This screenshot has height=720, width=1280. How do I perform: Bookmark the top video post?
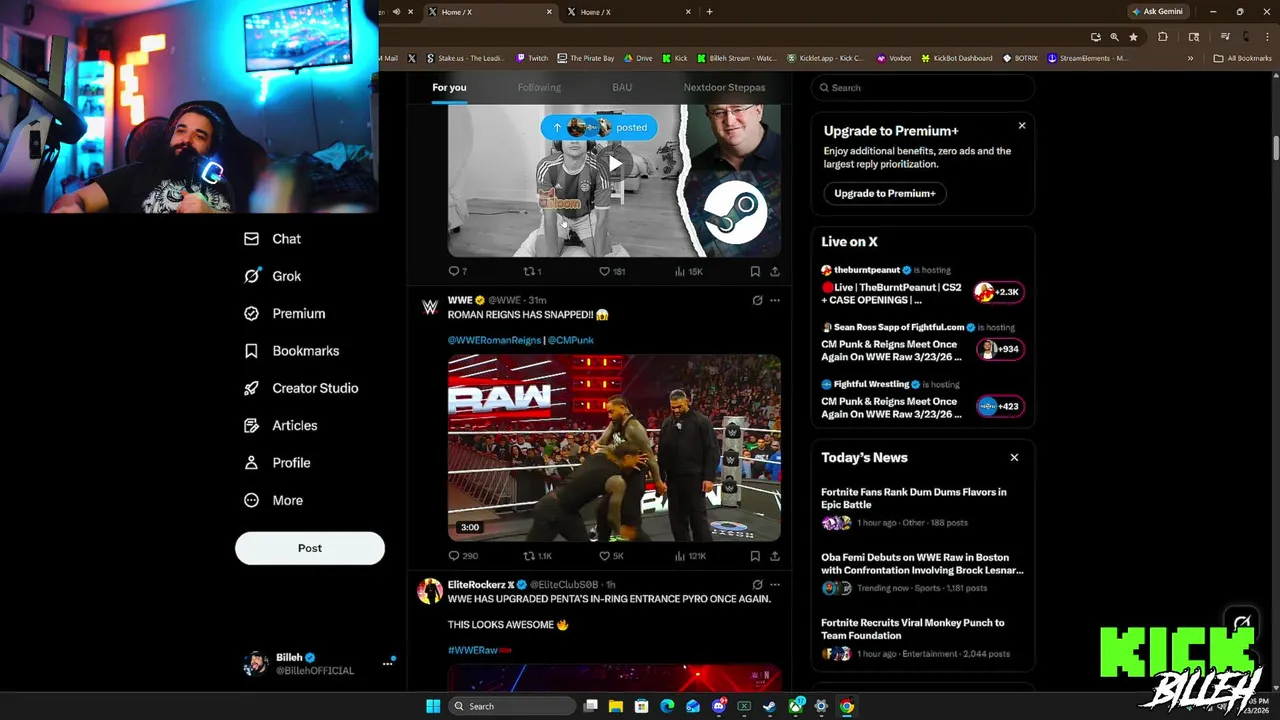(x=755, y=271)
